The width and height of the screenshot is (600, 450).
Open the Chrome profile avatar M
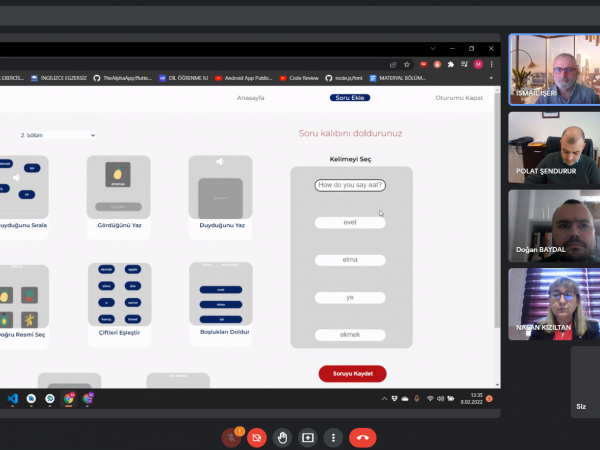[478, 64]
